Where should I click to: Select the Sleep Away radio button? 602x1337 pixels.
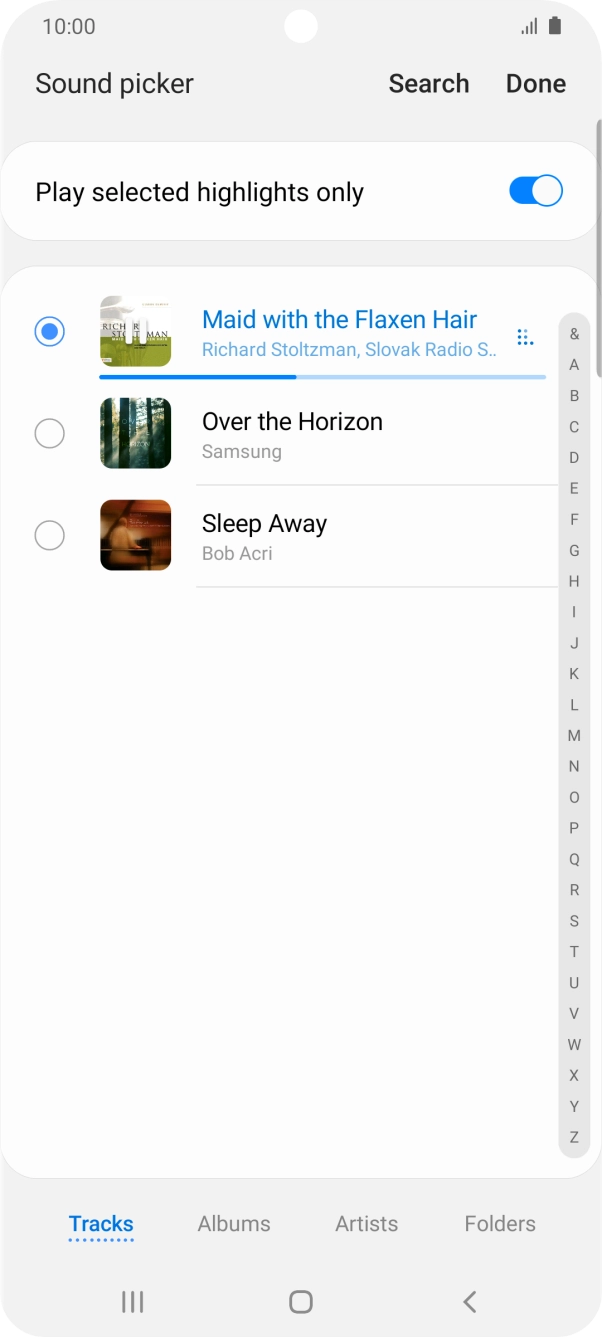50,535
